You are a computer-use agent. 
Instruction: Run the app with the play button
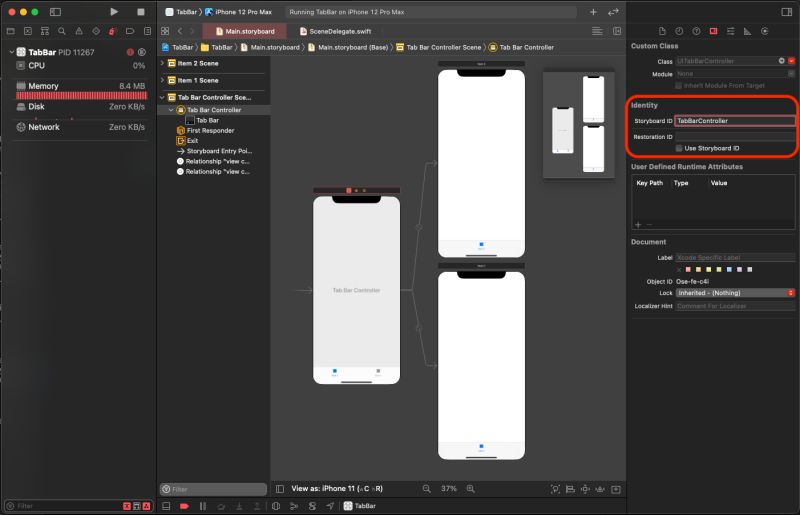(x=114, y=12)
